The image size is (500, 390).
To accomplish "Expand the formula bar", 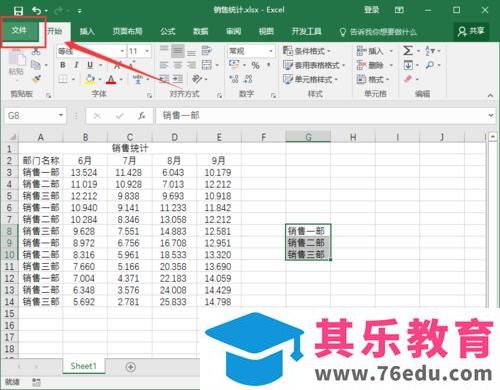I will tap(491, 115).
